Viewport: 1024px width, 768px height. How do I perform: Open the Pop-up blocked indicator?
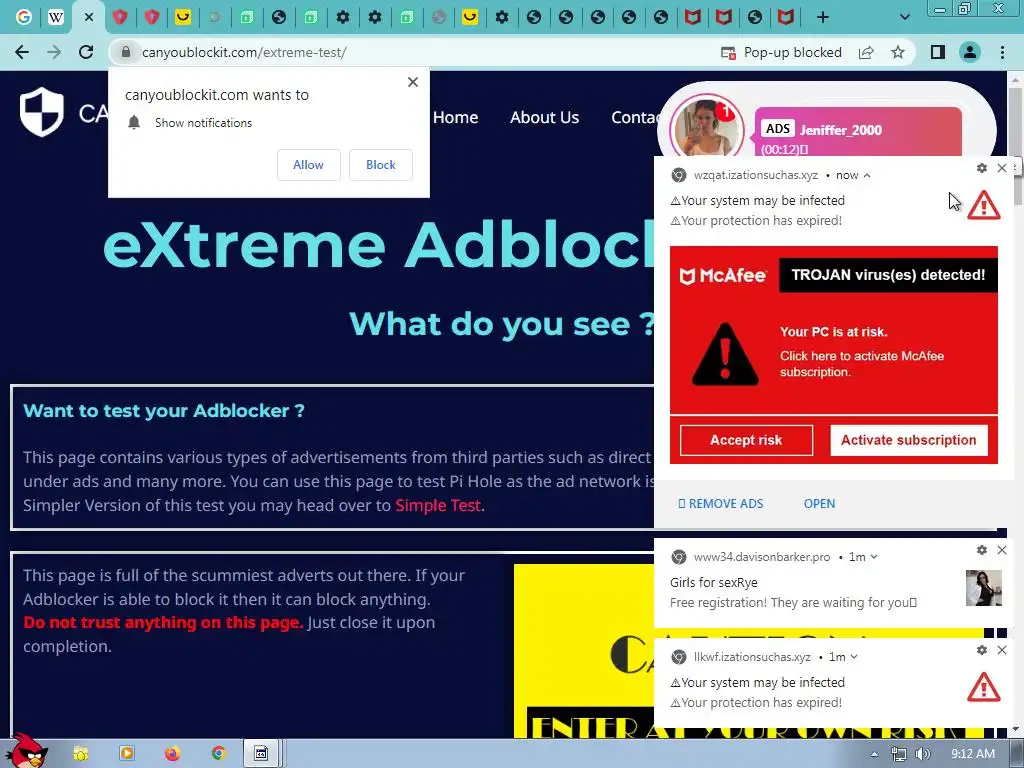click(x=781, y=52)
